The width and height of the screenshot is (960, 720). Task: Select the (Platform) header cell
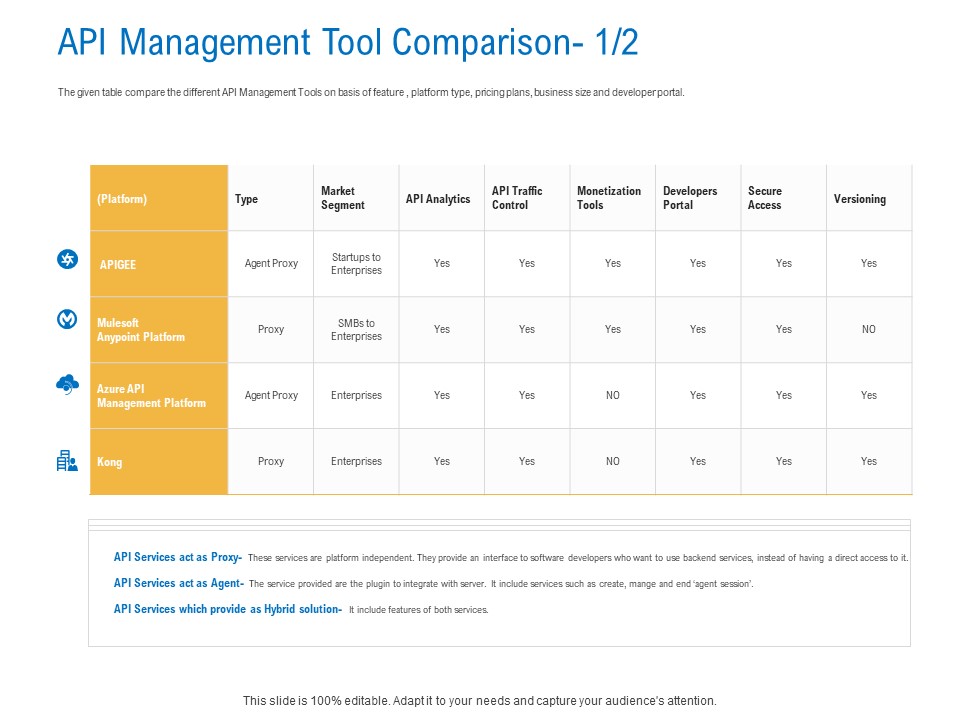coord(159,198)
